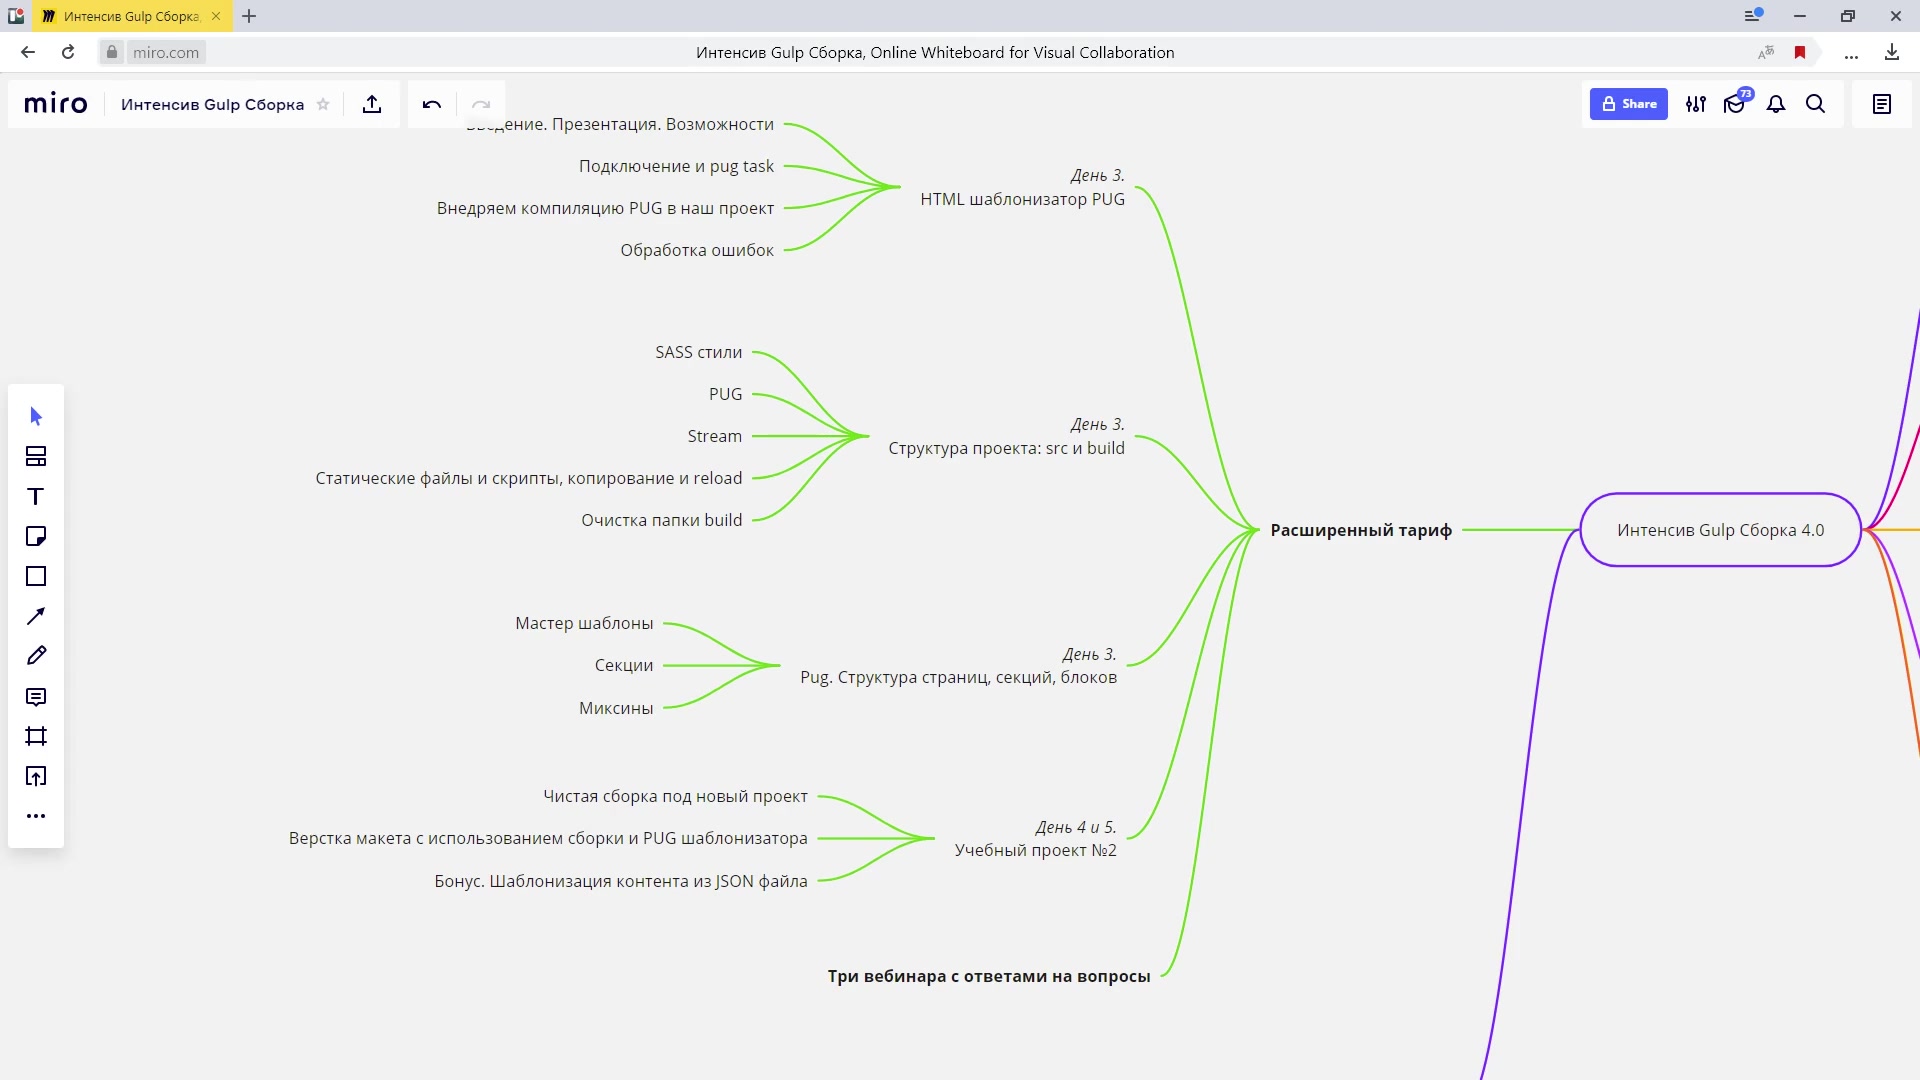This screenshot has height=1080, width=1920.
Task: Select the PUG leaf node
Action: tap(725, 394)
